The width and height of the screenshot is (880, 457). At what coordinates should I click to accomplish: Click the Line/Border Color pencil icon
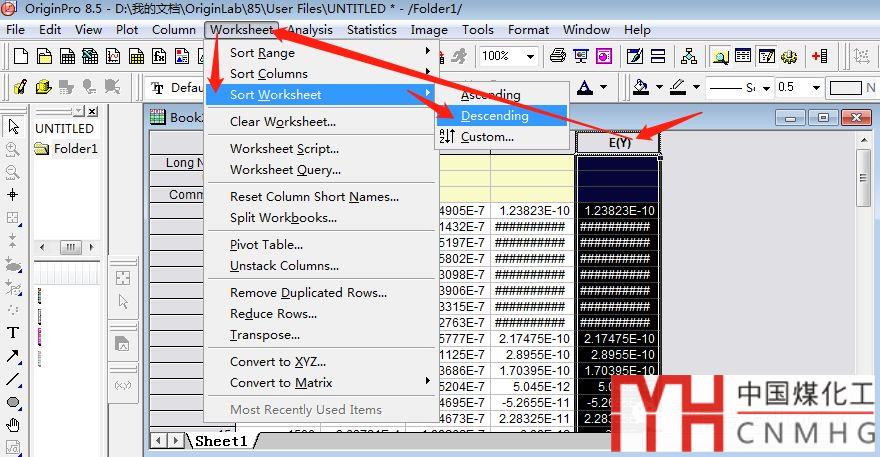(678, 87)
